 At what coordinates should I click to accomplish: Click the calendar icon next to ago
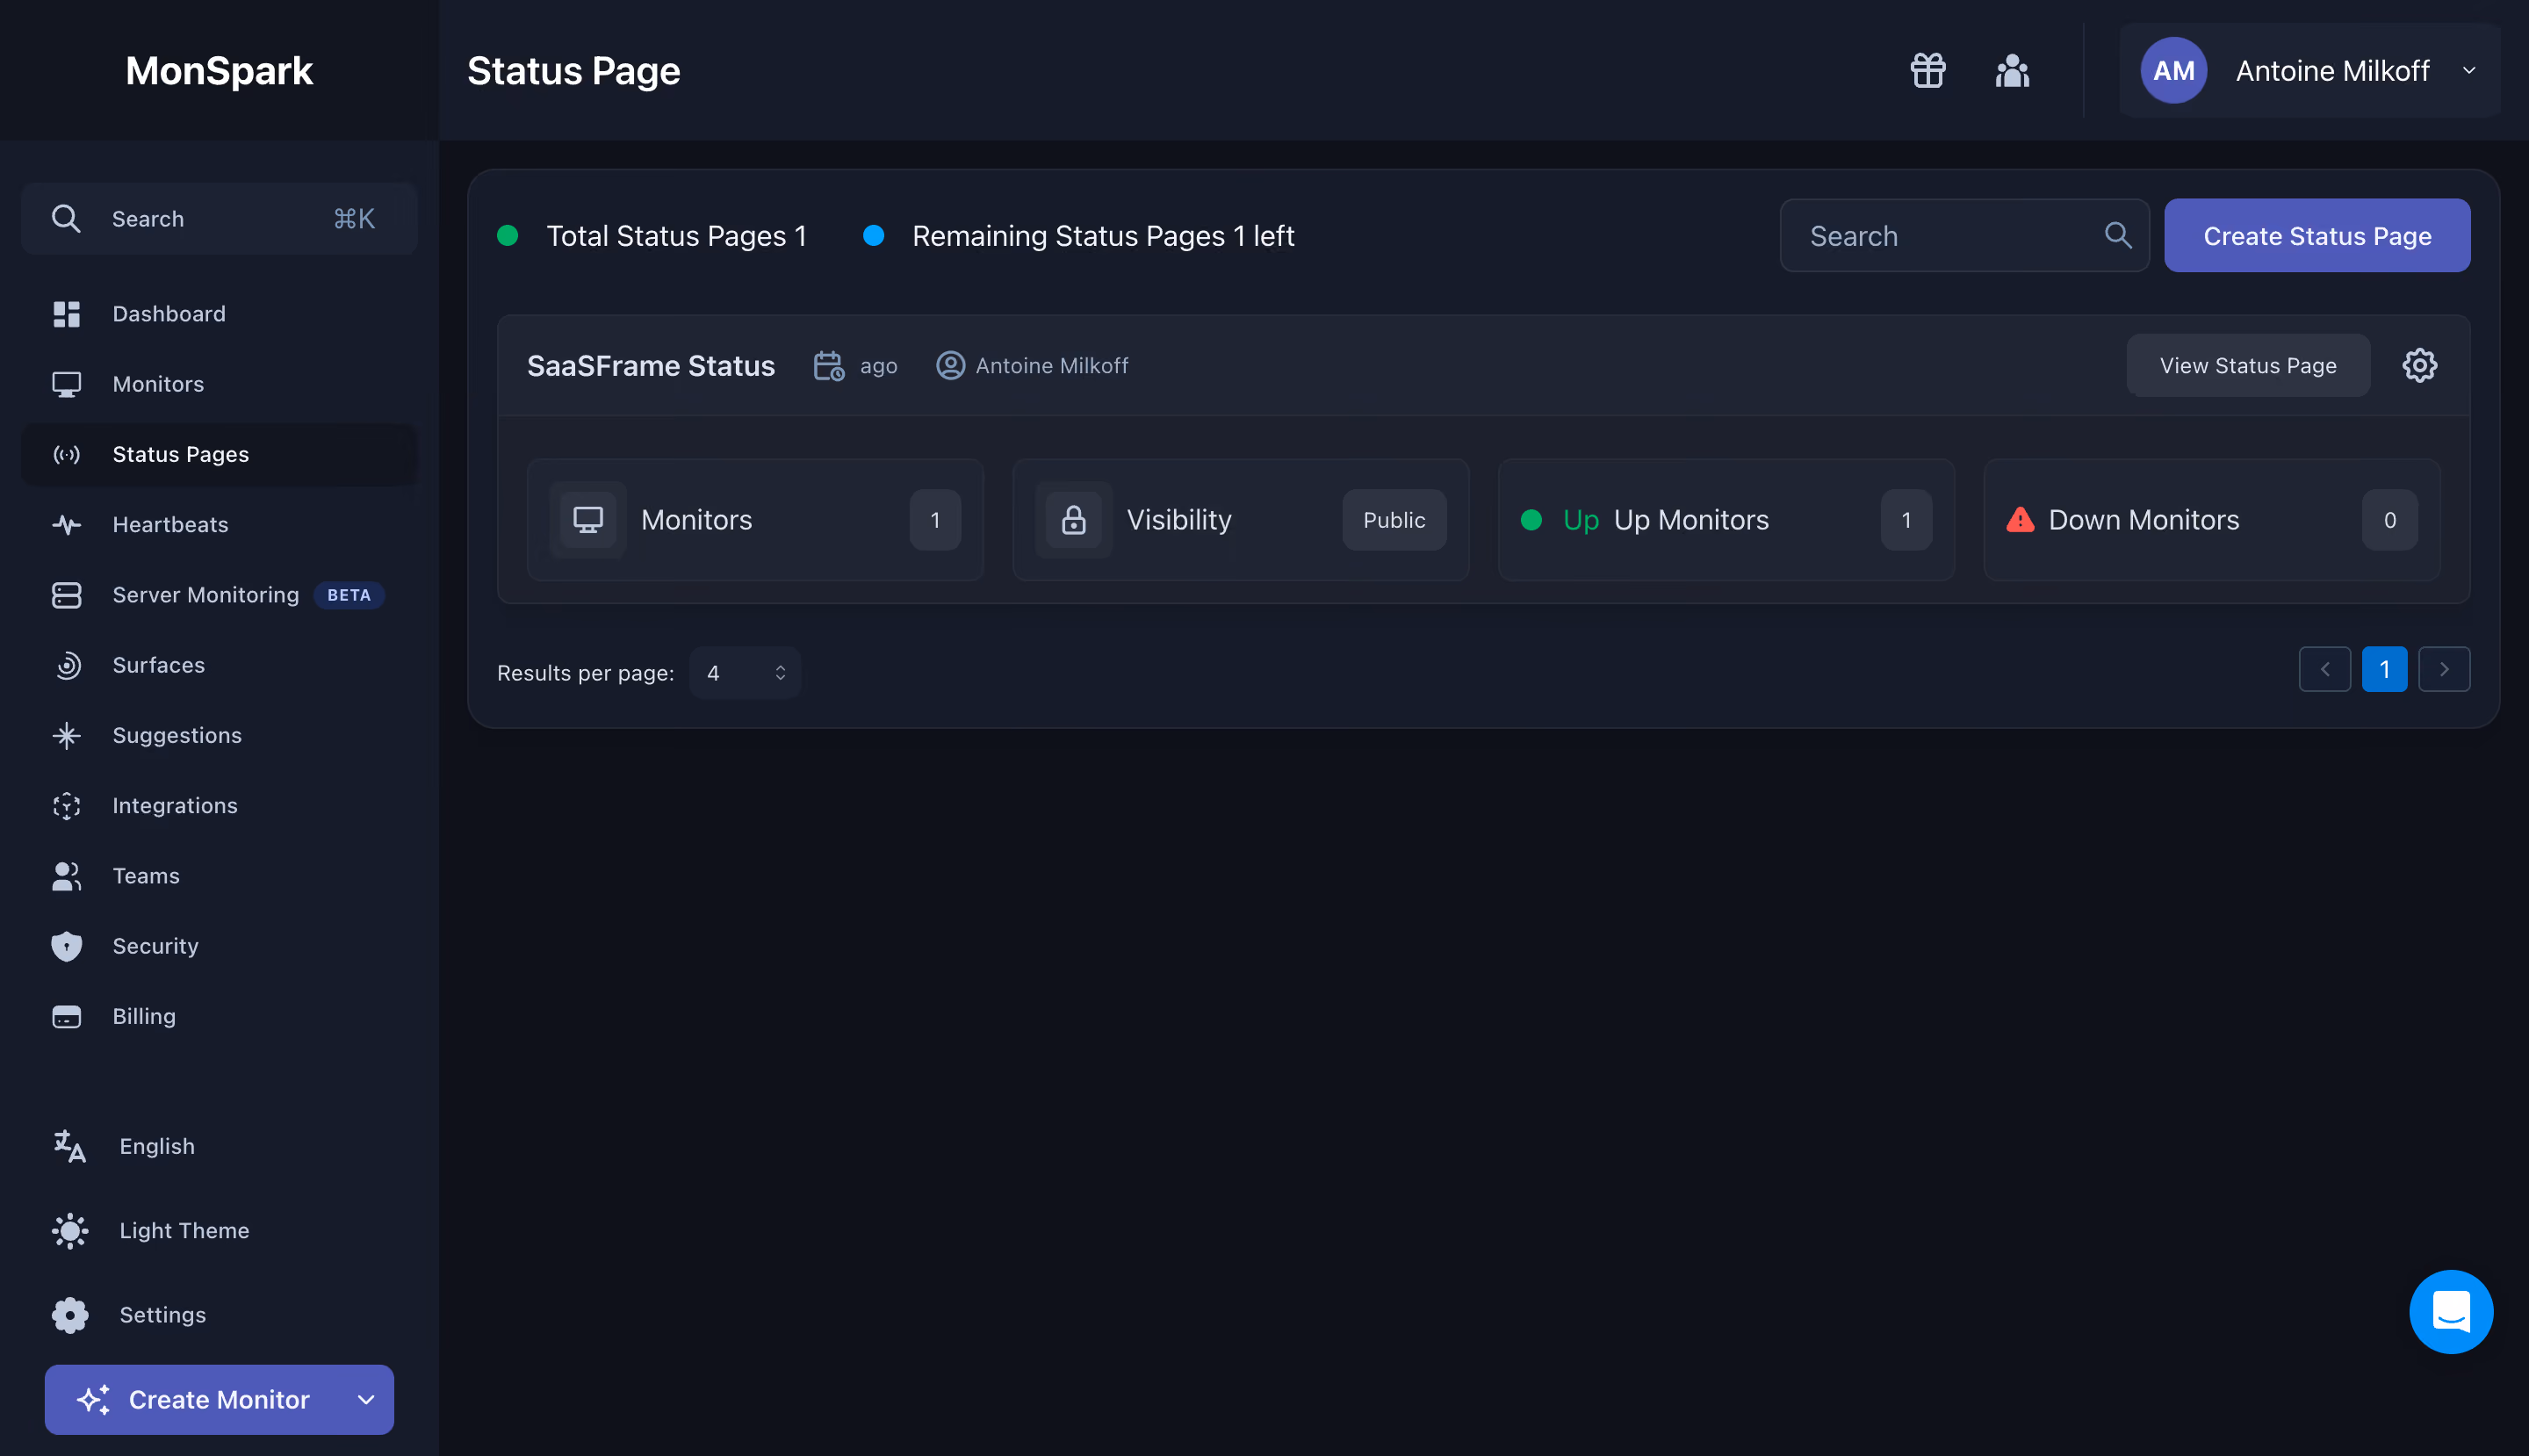pos(828,366)
